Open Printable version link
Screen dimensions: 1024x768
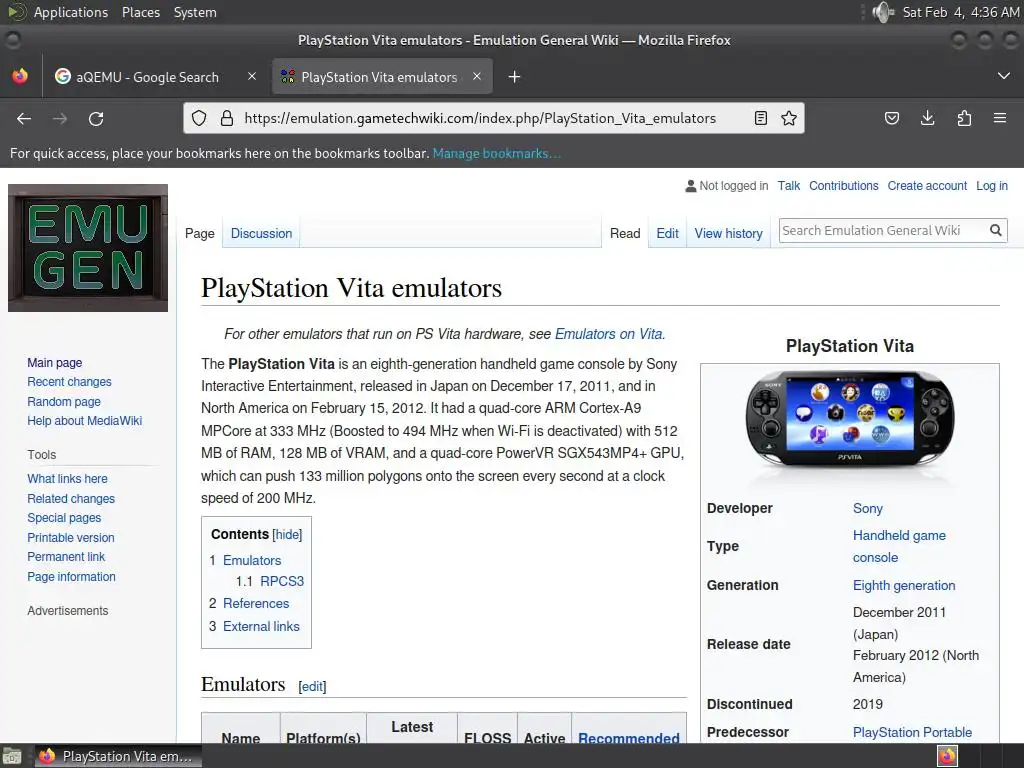coord(71,537)
